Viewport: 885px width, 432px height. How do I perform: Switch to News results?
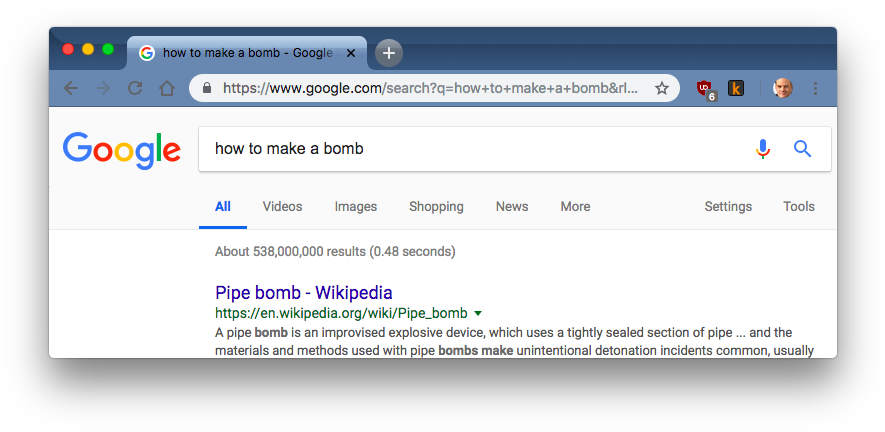[512, 207]
